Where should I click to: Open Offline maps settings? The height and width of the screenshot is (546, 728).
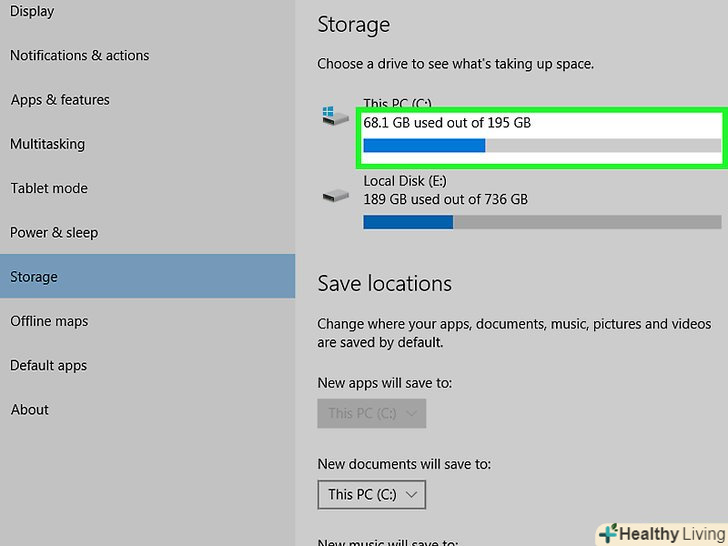(x=49, y=321)
